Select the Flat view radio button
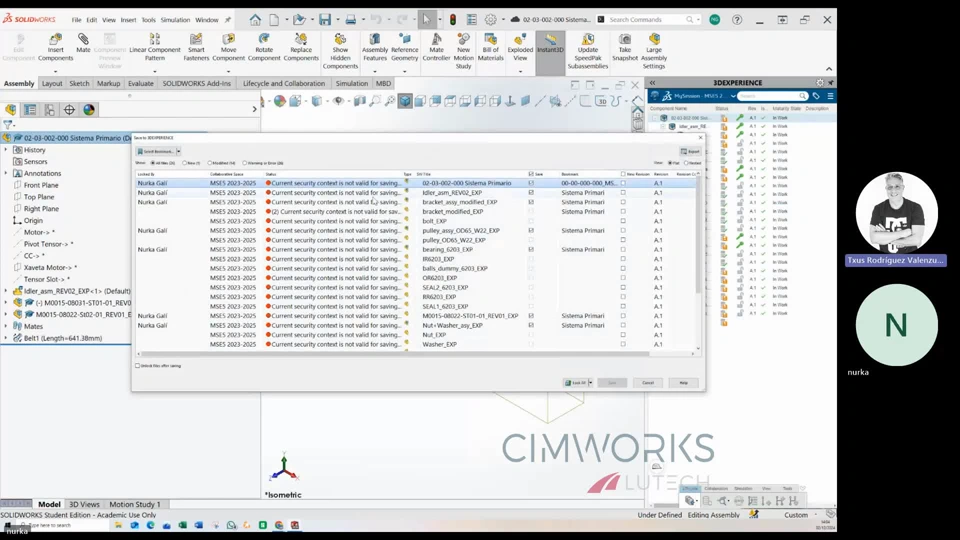 [670, 163]
